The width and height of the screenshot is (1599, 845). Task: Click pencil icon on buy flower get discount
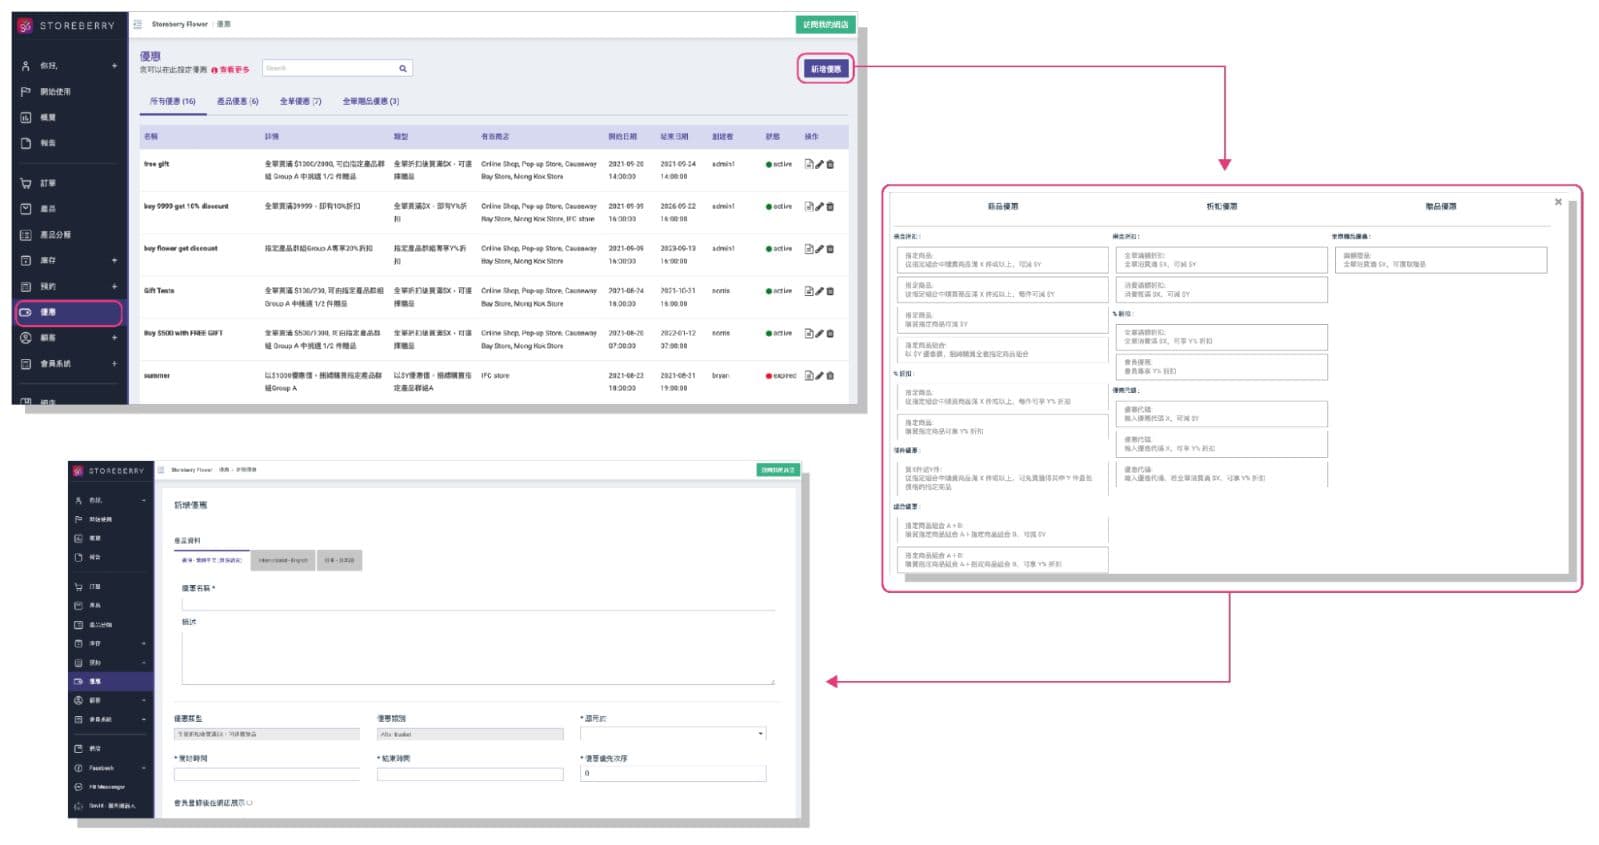819,249
